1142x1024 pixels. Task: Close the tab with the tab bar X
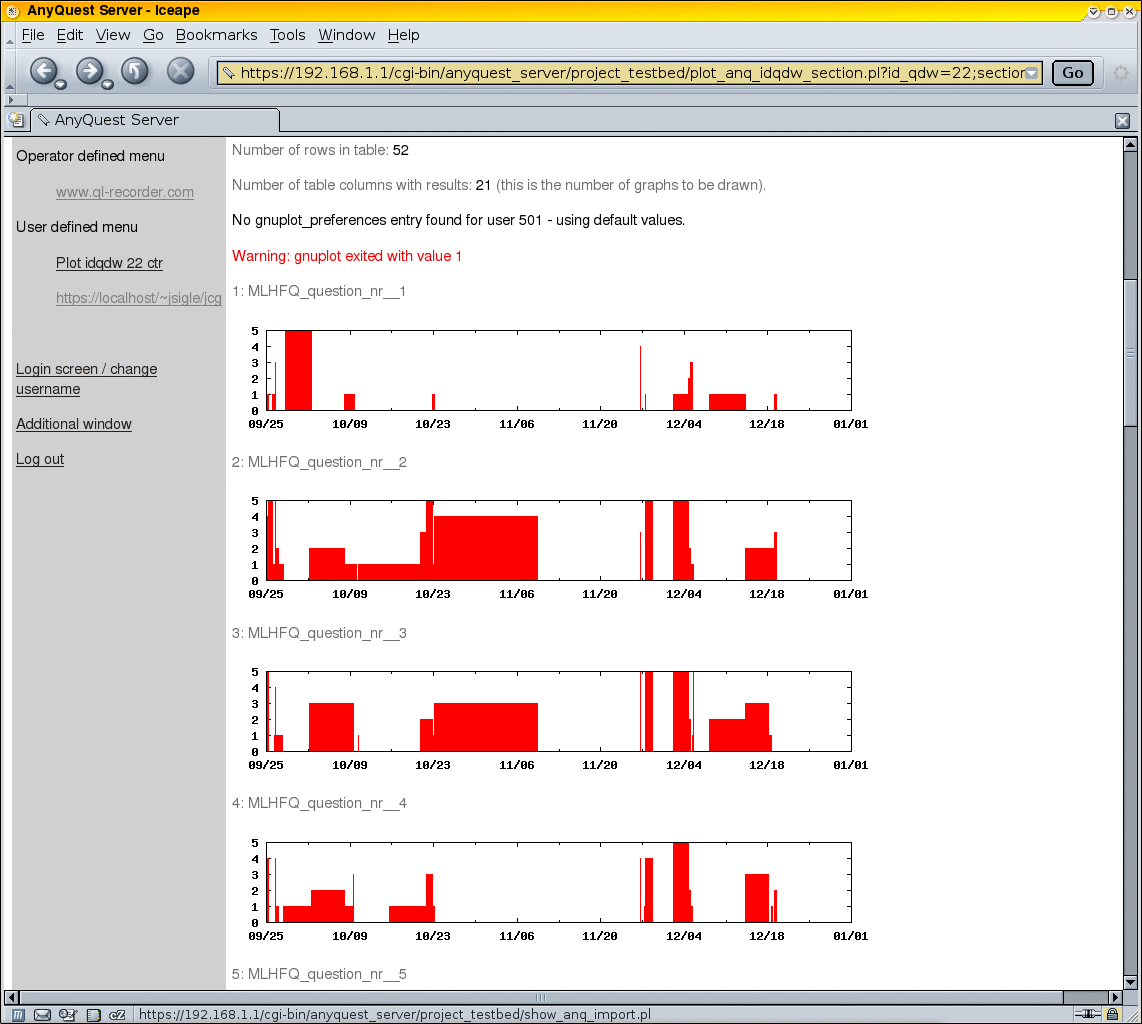click(1122, 121)
